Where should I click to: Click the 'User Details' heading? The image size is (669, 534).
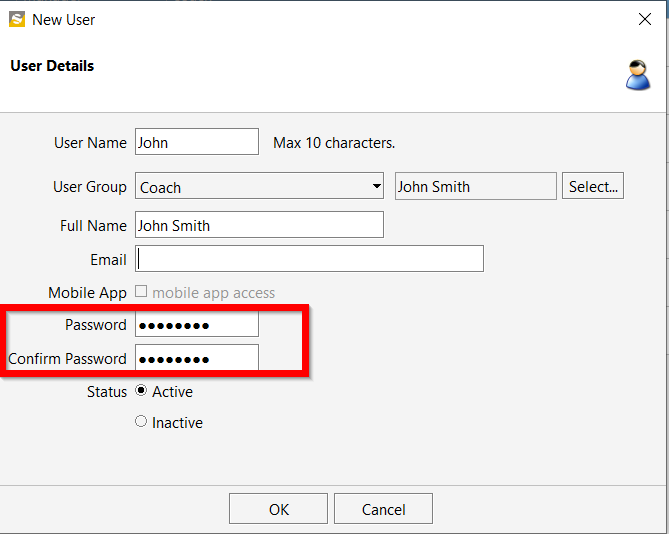tap(52, 66)
